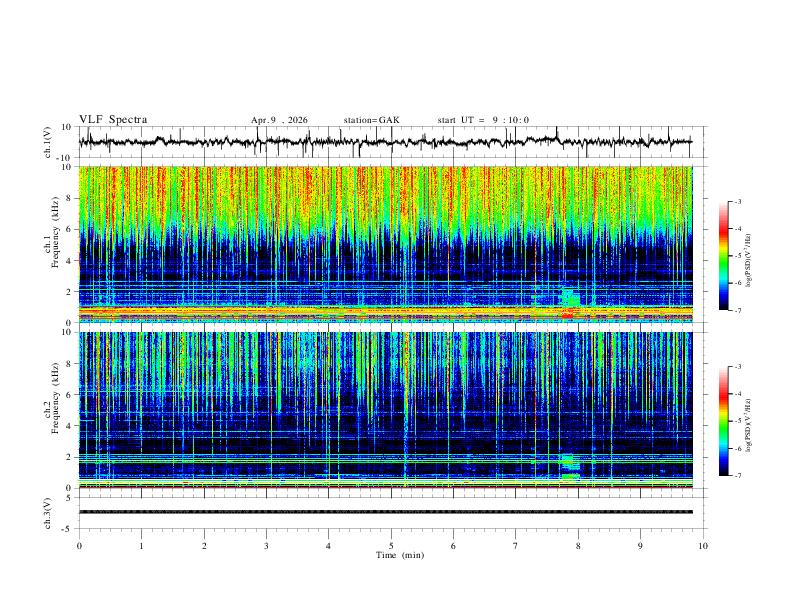
Task: Click the "5" tick on Time axis
Action: (x=391, y=546)
